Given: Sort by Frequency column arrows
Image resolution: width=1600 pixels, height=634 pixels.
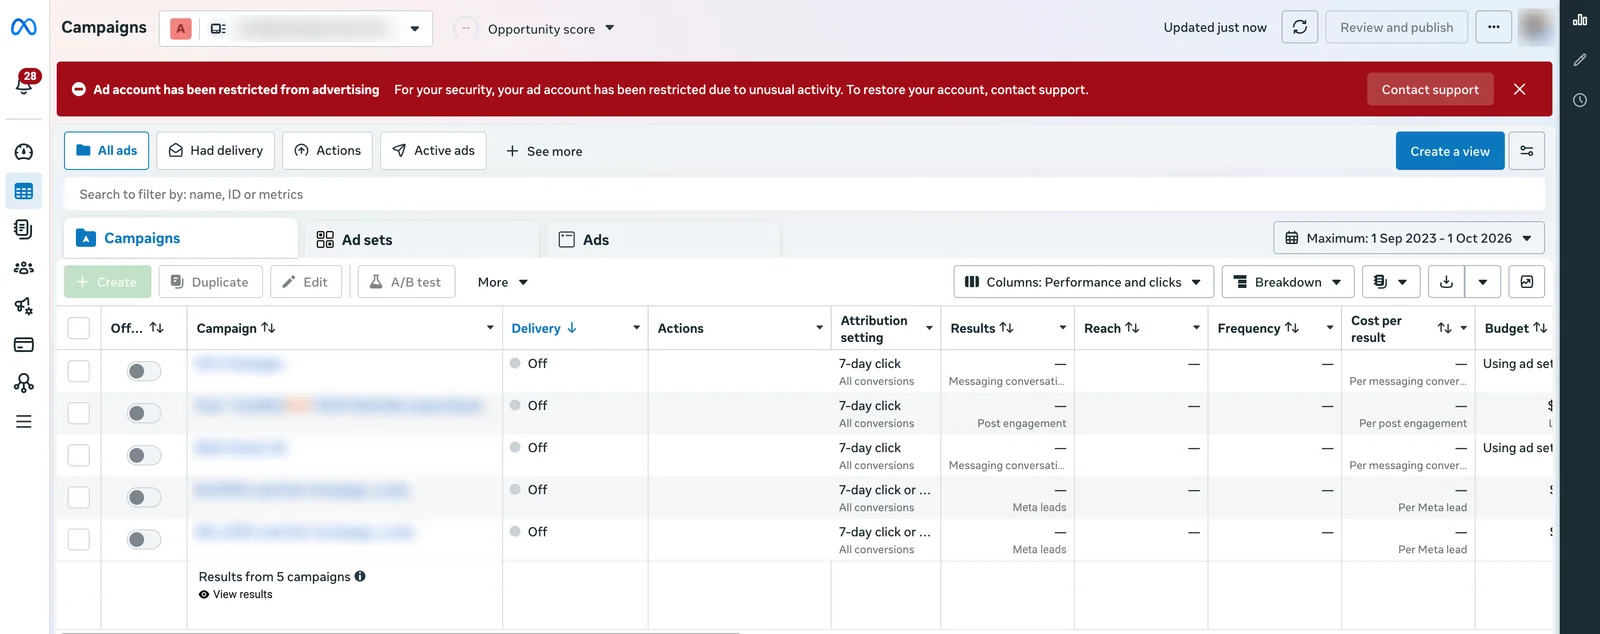Looking at the screenshot, I should tap(1292, 328).
